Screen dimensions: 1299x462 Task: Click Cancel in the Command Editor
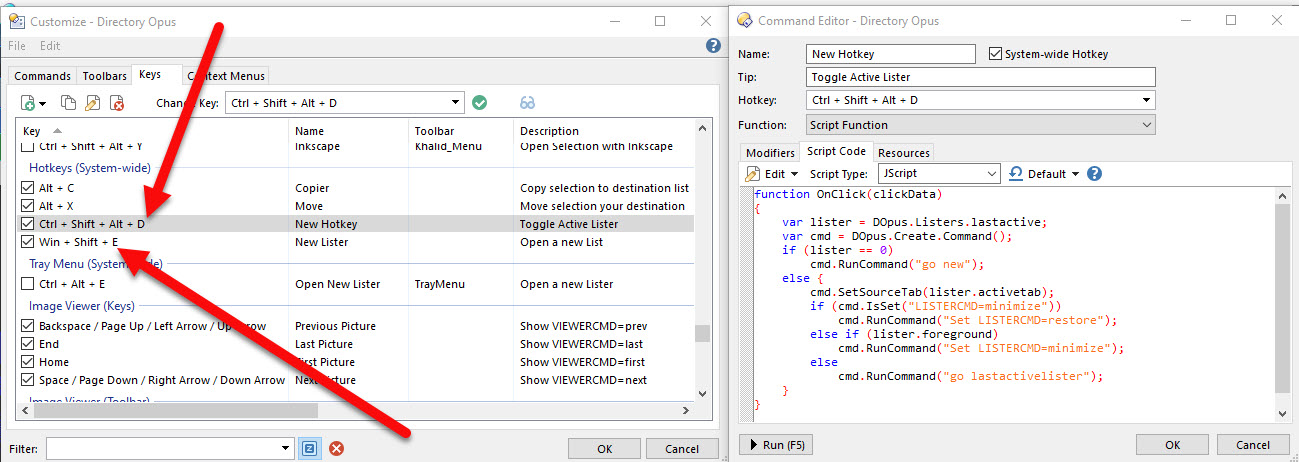[x=1253, y=445]
